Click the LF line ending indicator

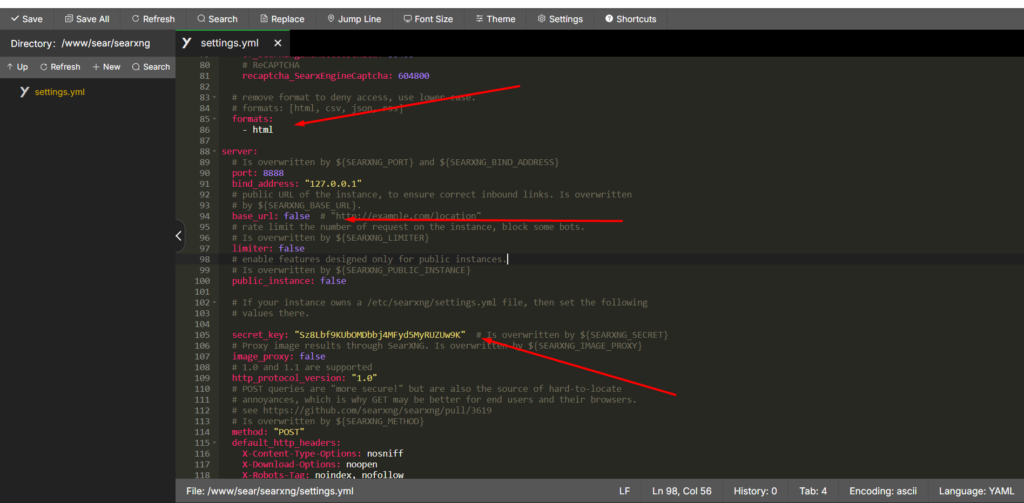click(x=624, y=491)
